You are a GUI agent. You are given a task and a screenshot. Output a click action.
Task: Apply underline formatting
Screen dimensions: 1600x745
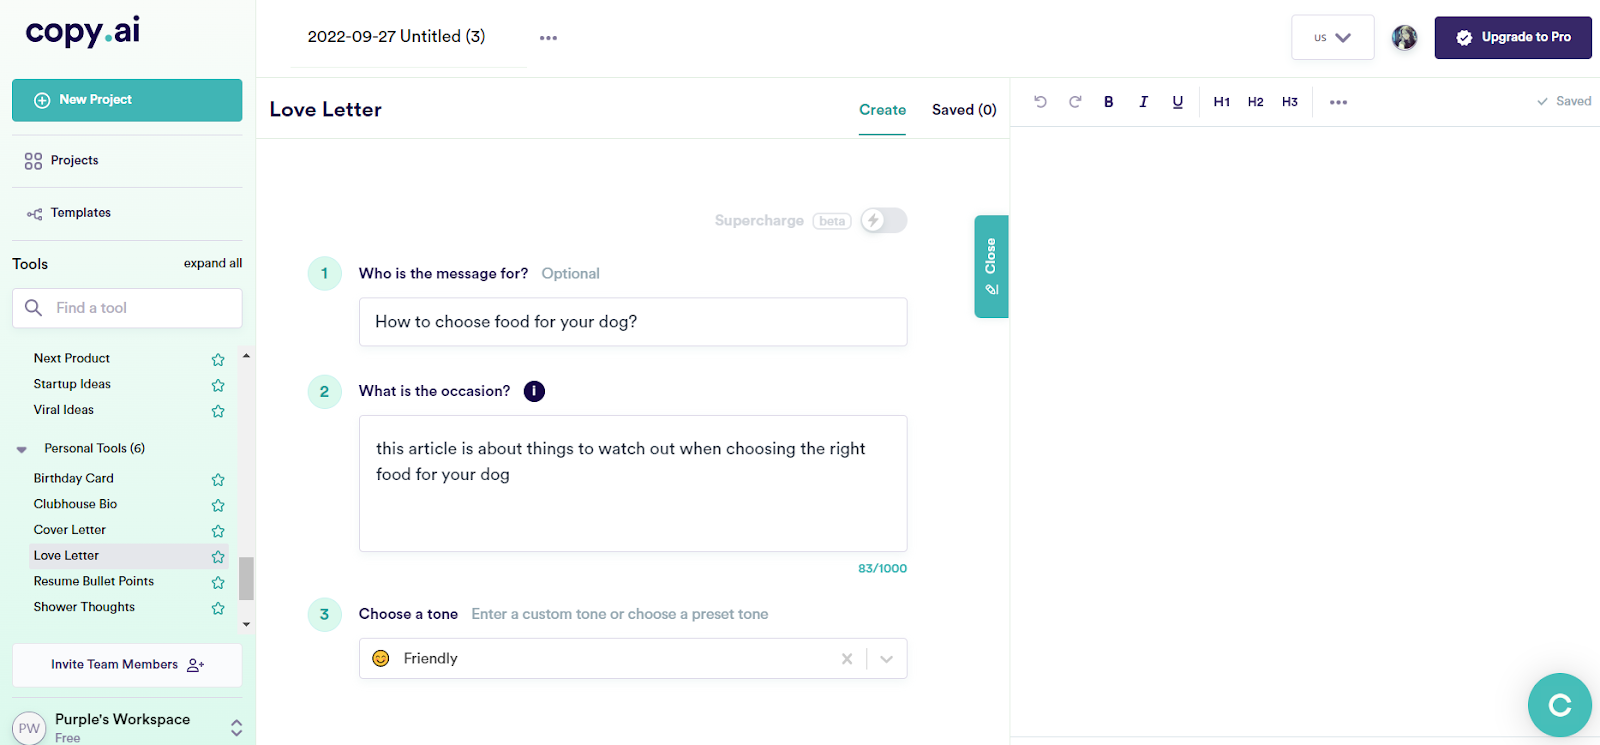pos(1178,102)
